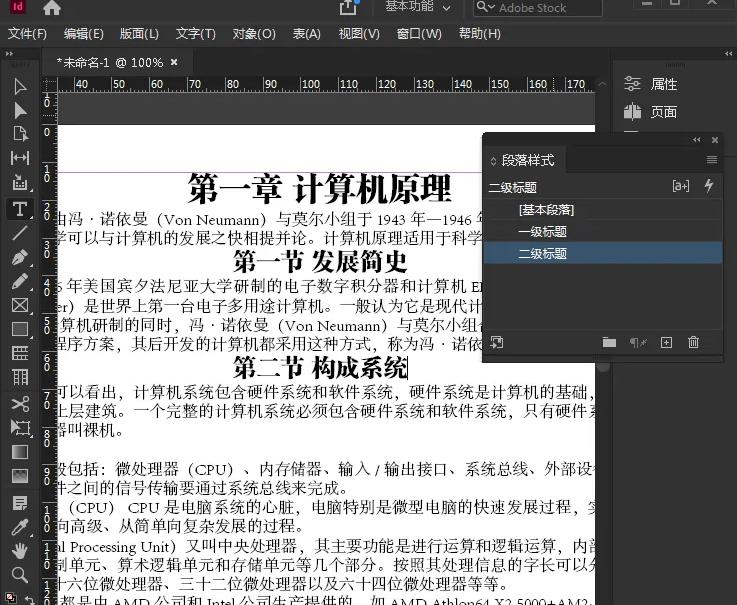
Task: Create a new style group folder
Action: point(609,343)
